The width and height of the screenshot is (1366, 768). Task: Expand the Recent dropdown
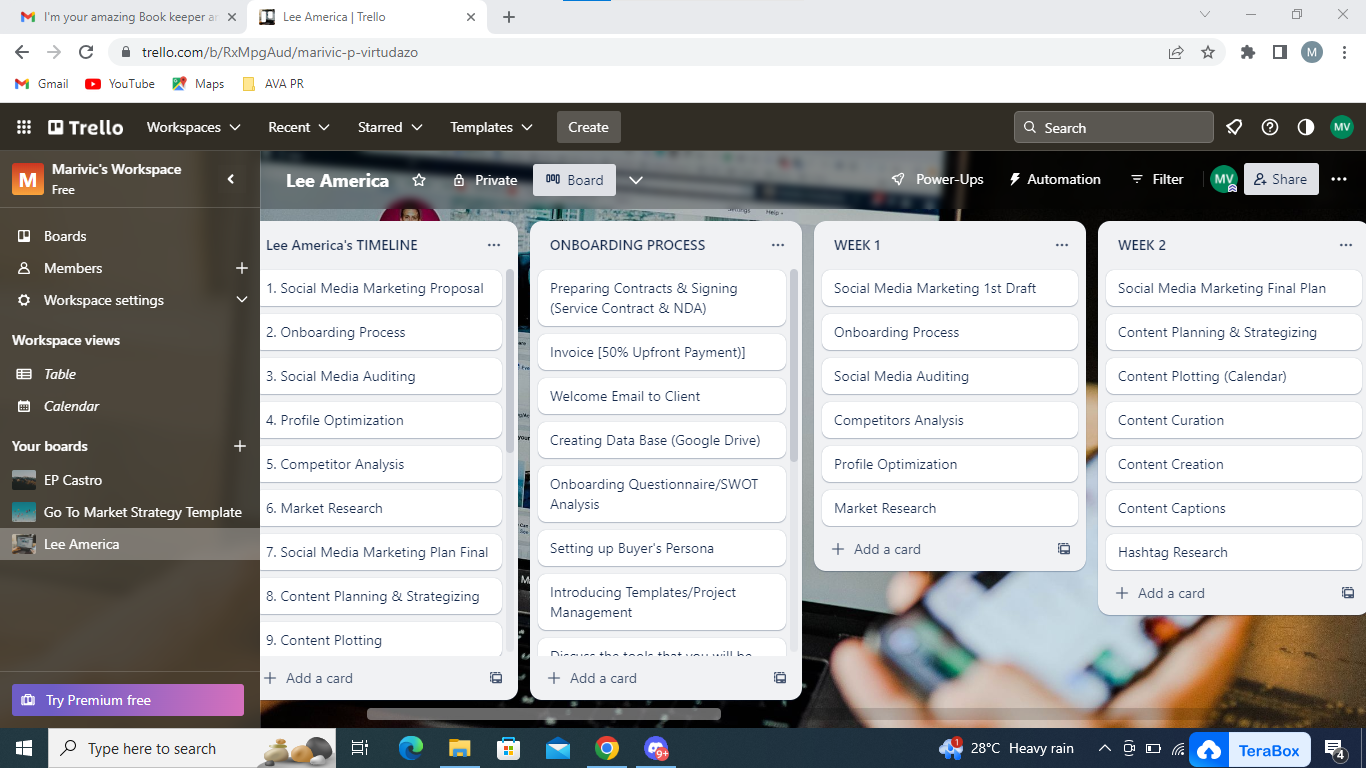(x=299, y=127)
